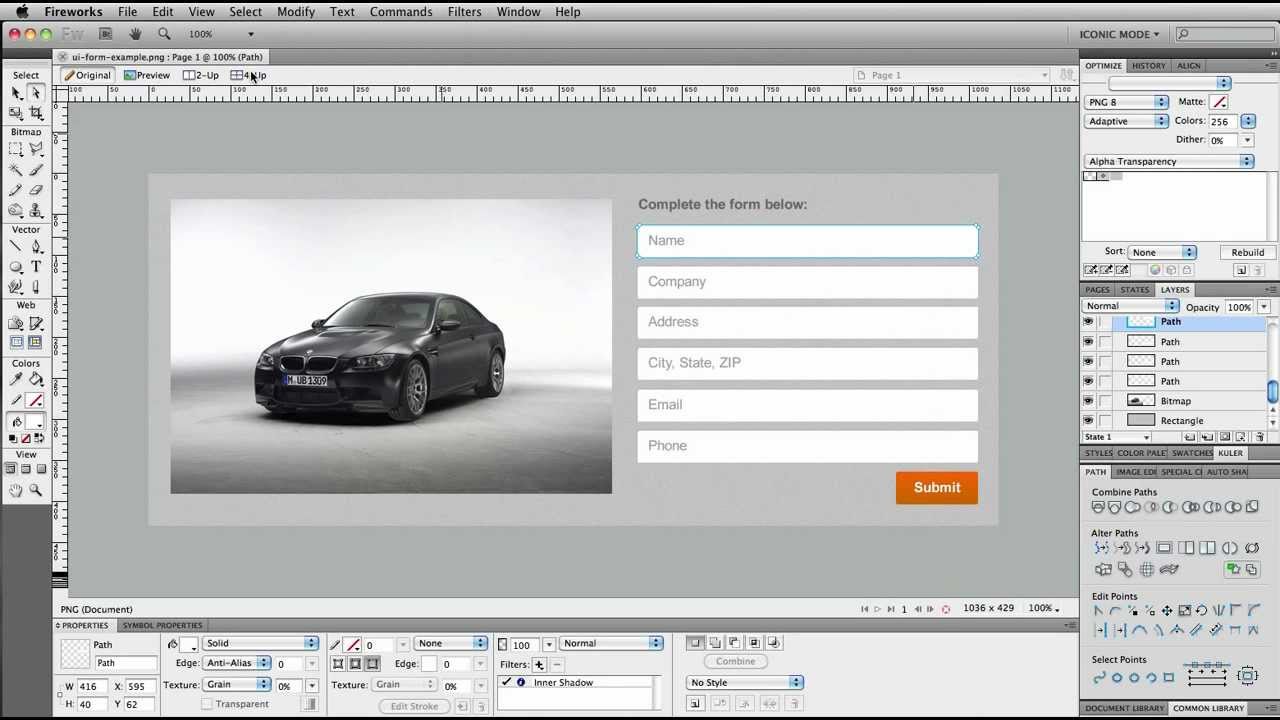Image resolution: width=1280 pixels, height=720 pixels.
Task: Select the Pencil tool
Action: pos(16,190)
